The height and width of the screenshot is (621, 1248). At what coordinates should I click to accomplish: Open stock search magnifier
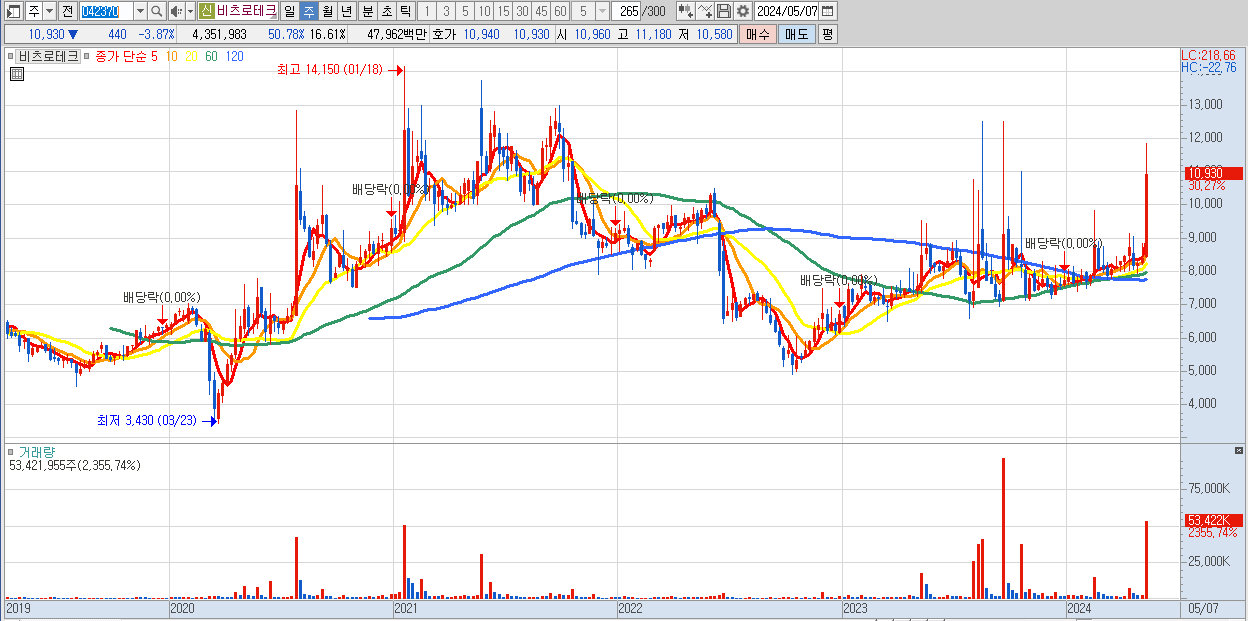pos(157,11)
